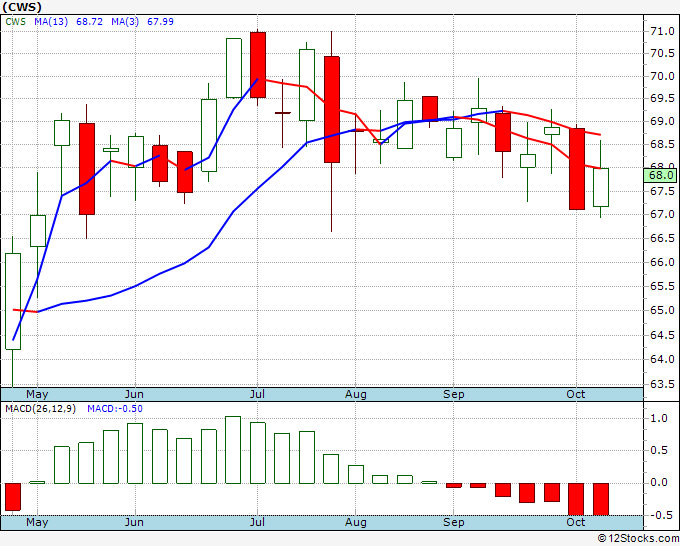680x546 pixels.
Task: Click the 66.5 price axis label
Action: pos(662,239)
